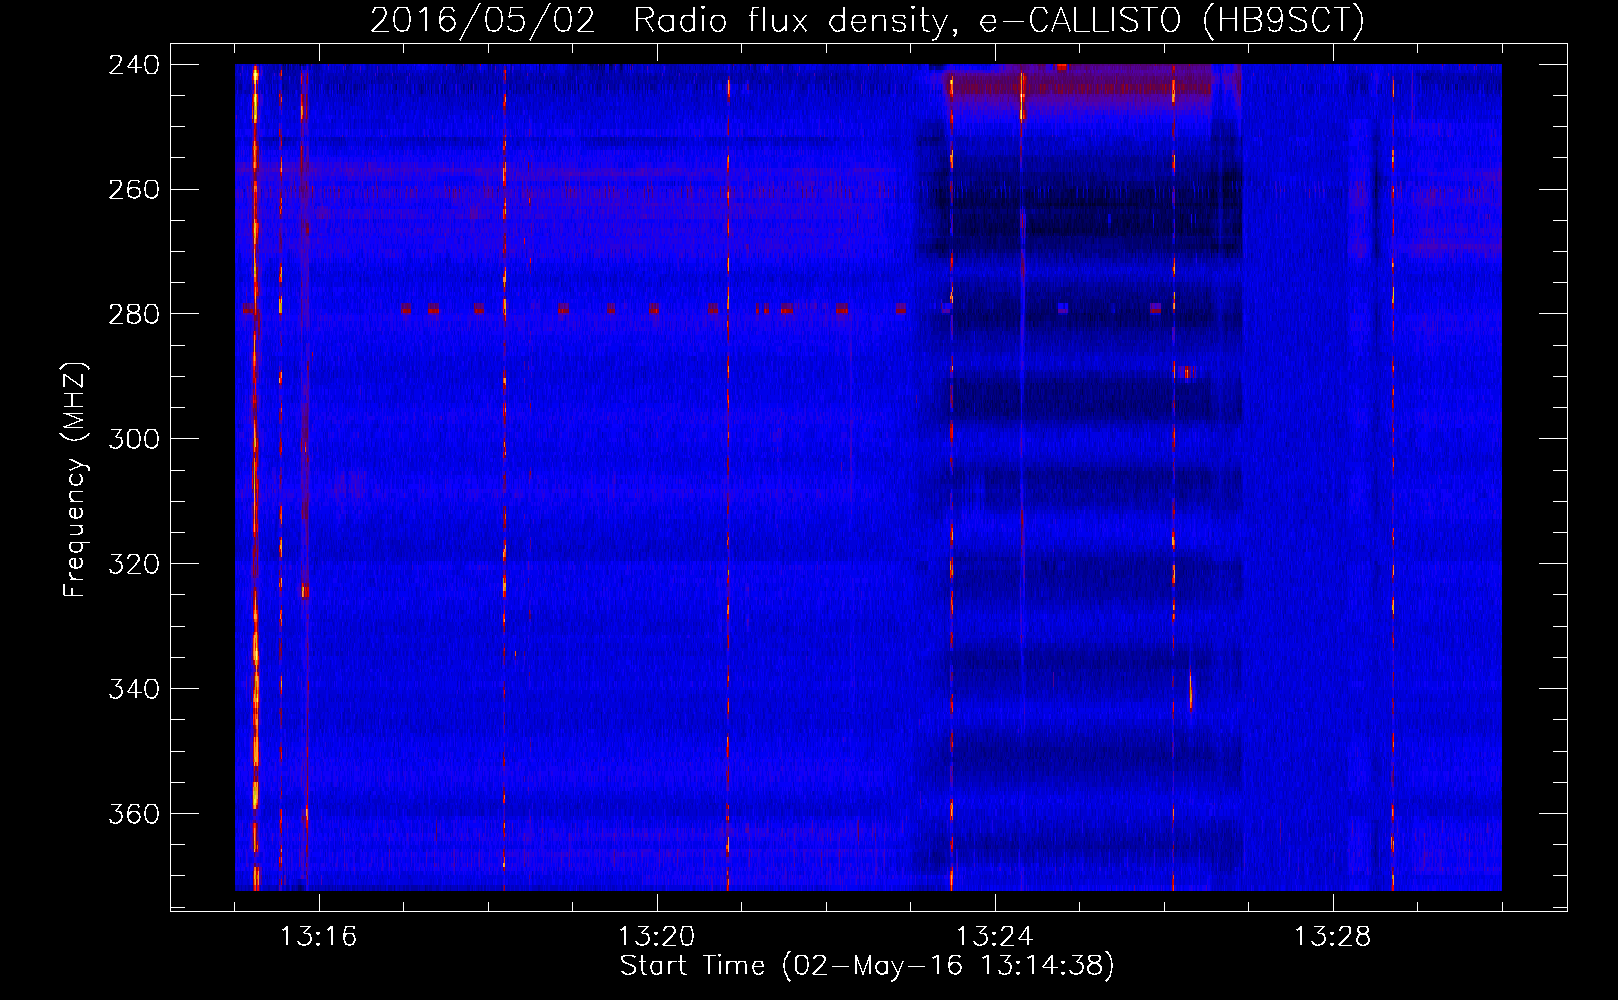Screen dimensions: 1618x1000
Task: Click the 13:20 time tick label
Action: coord(657,937)
